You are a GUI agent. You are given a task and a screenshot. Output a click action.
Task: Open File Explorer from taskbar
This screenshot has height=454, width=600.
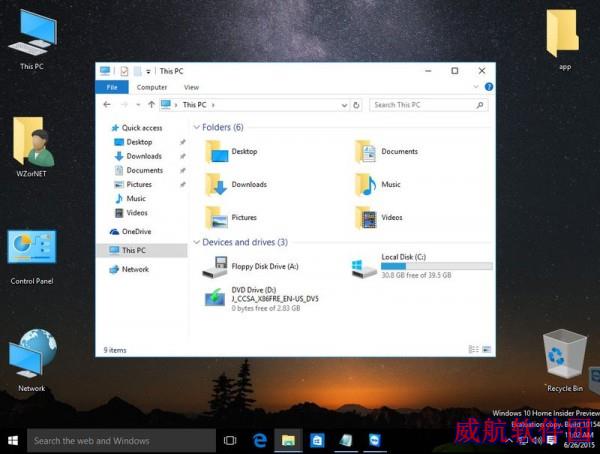coord(288,441)
